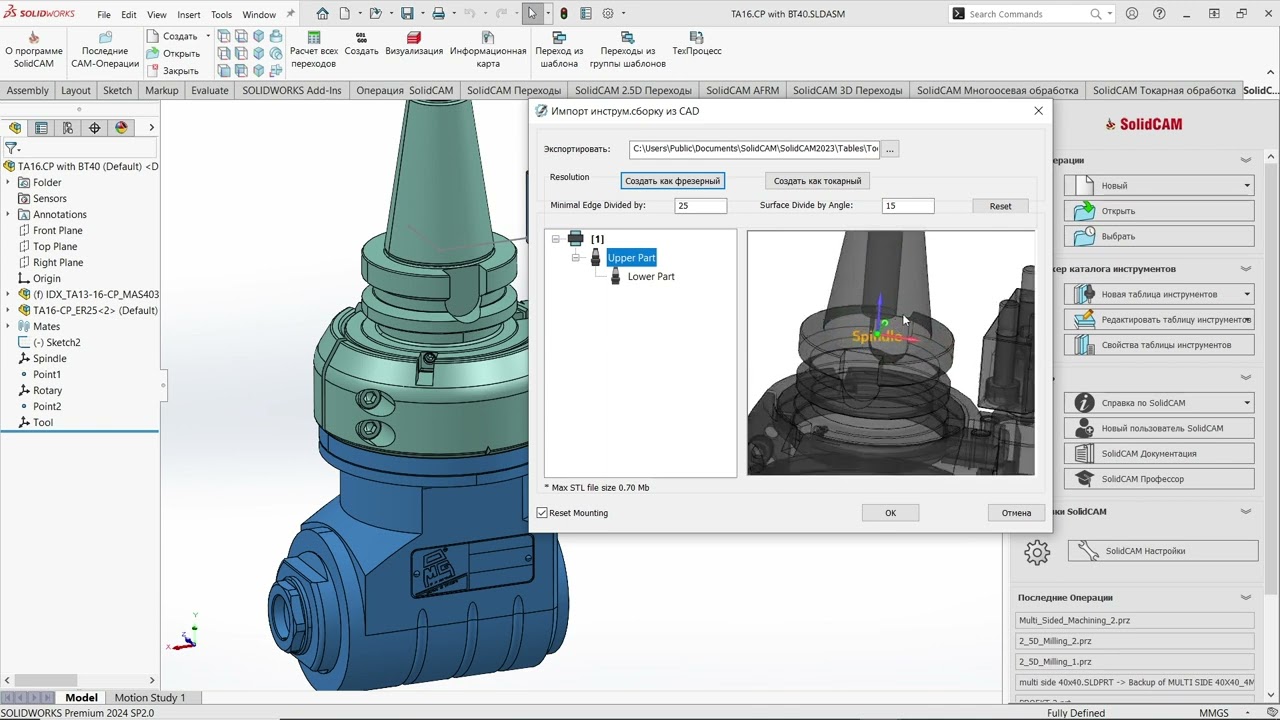
Task: Open the SOLIDWORKS Options gear icon
Action: tap(608, 14)
